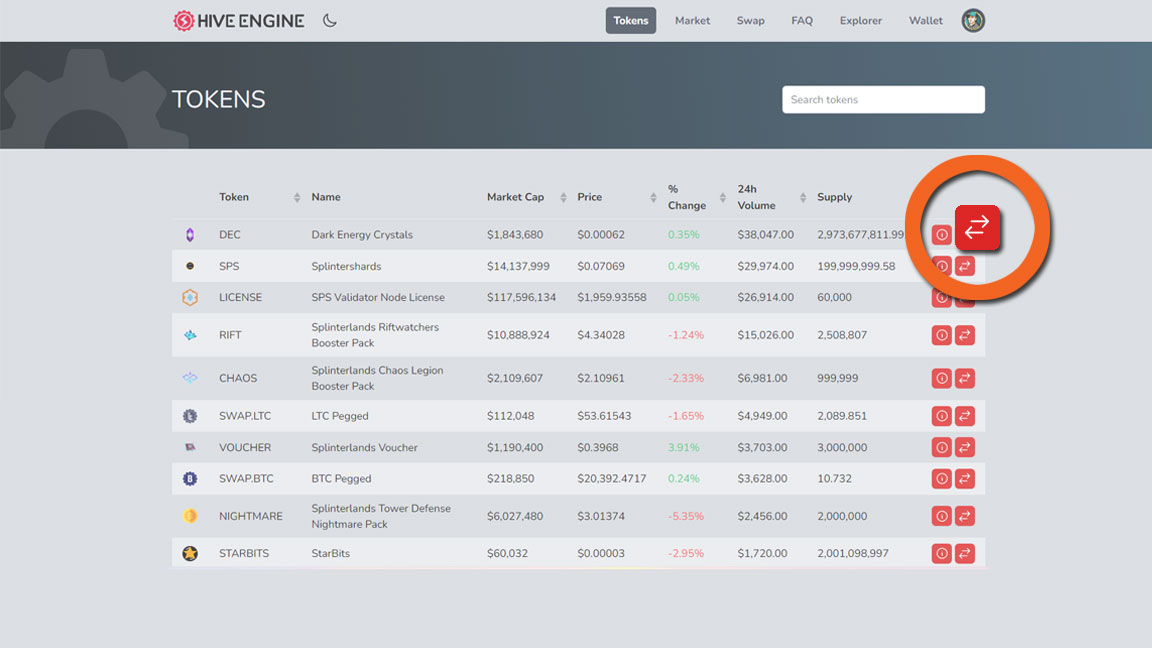Click the $38,047.00 volume value
The image size is (1152, 648).
pyautogui.click(x=766, y=234)
